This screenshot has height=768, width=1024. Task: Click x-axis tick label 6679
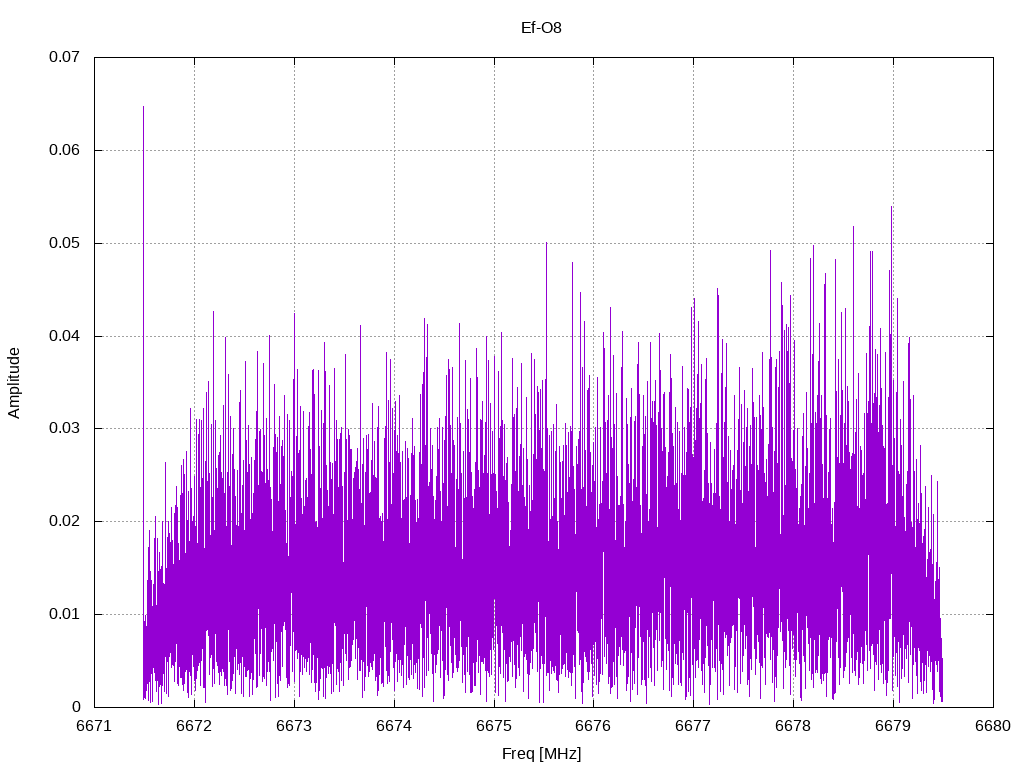[x=893, y=726]
